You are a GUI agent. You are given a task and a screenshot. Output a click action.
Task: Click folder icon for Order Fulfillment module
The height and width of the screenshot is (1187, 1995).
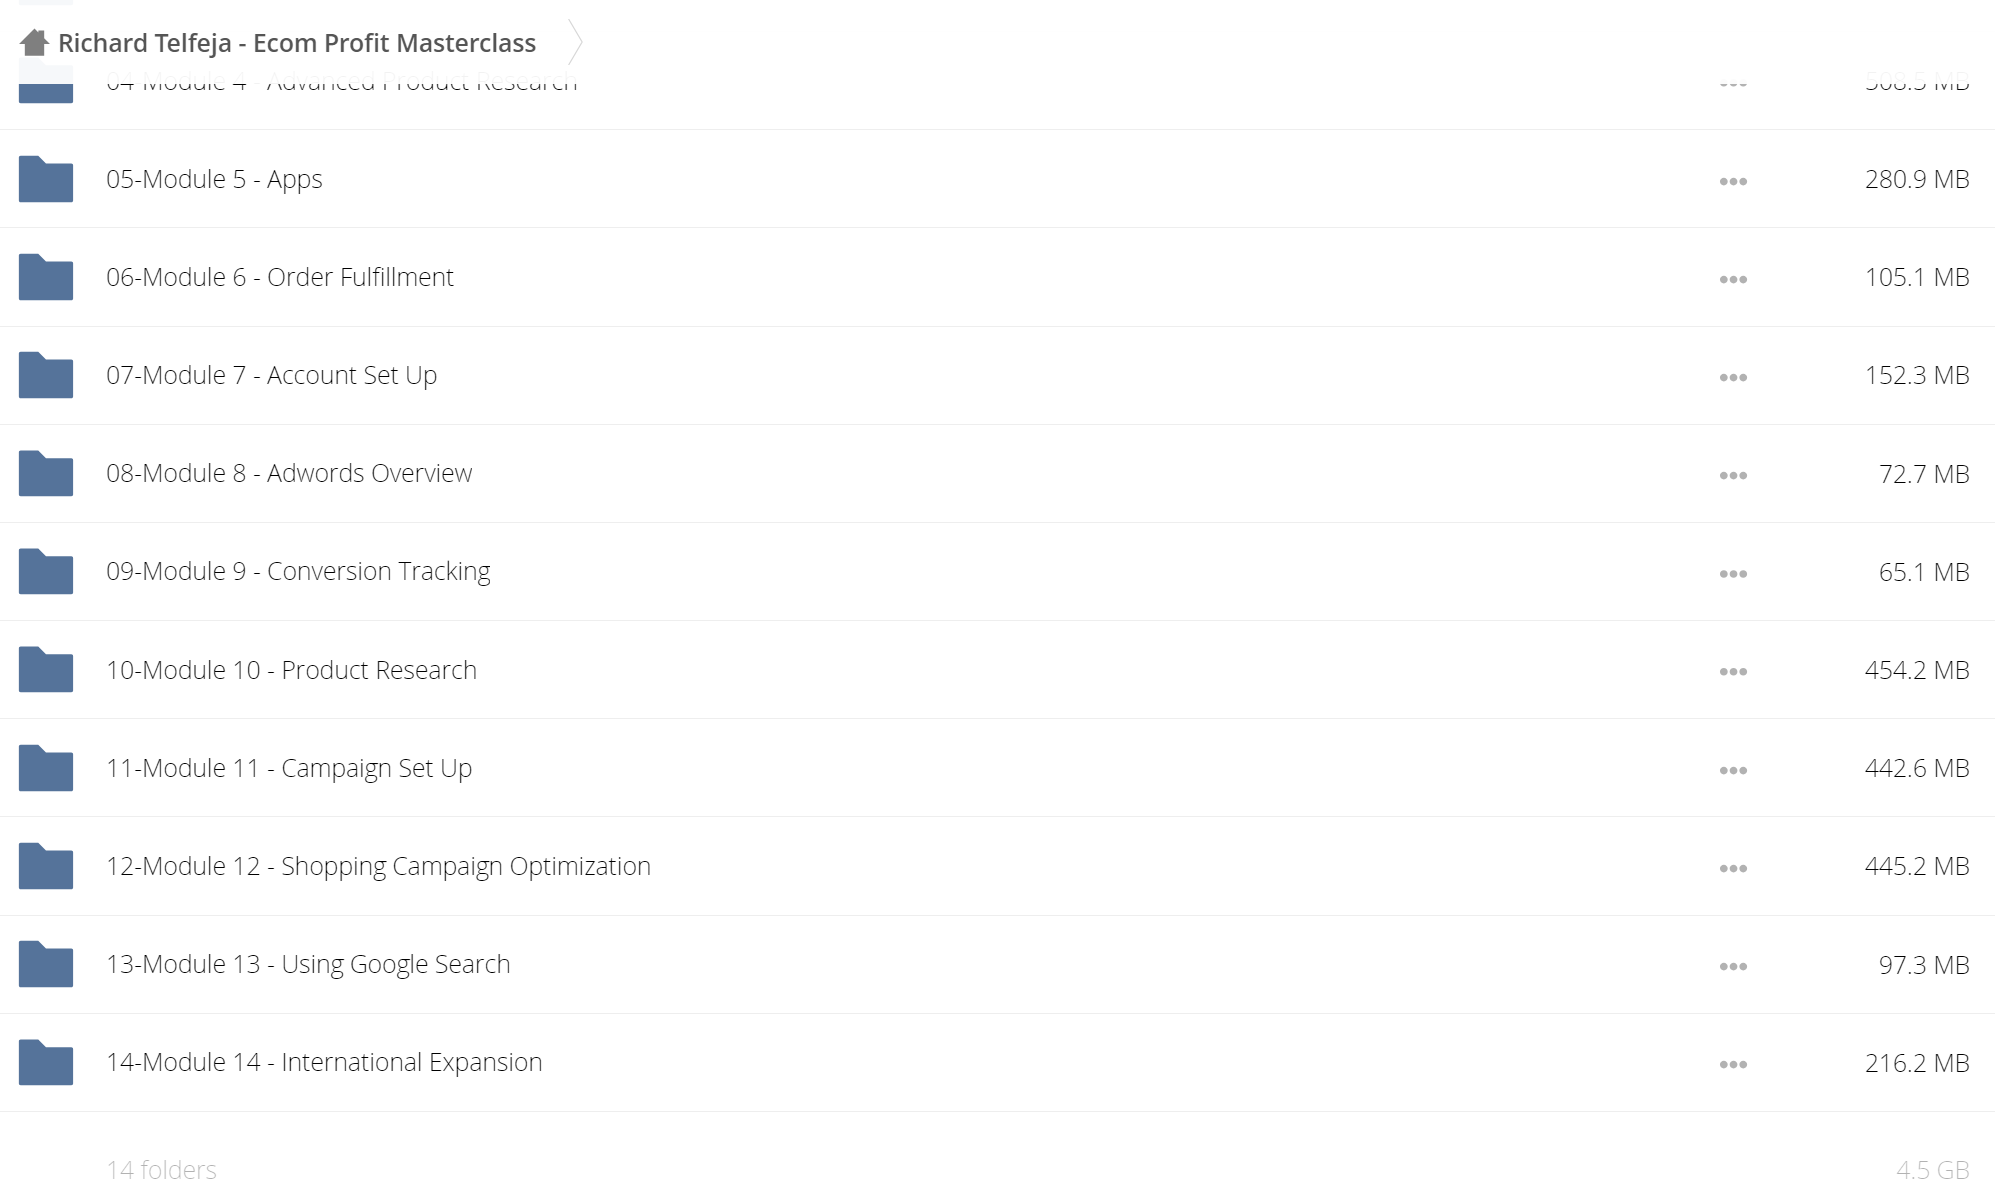(46, 277)
